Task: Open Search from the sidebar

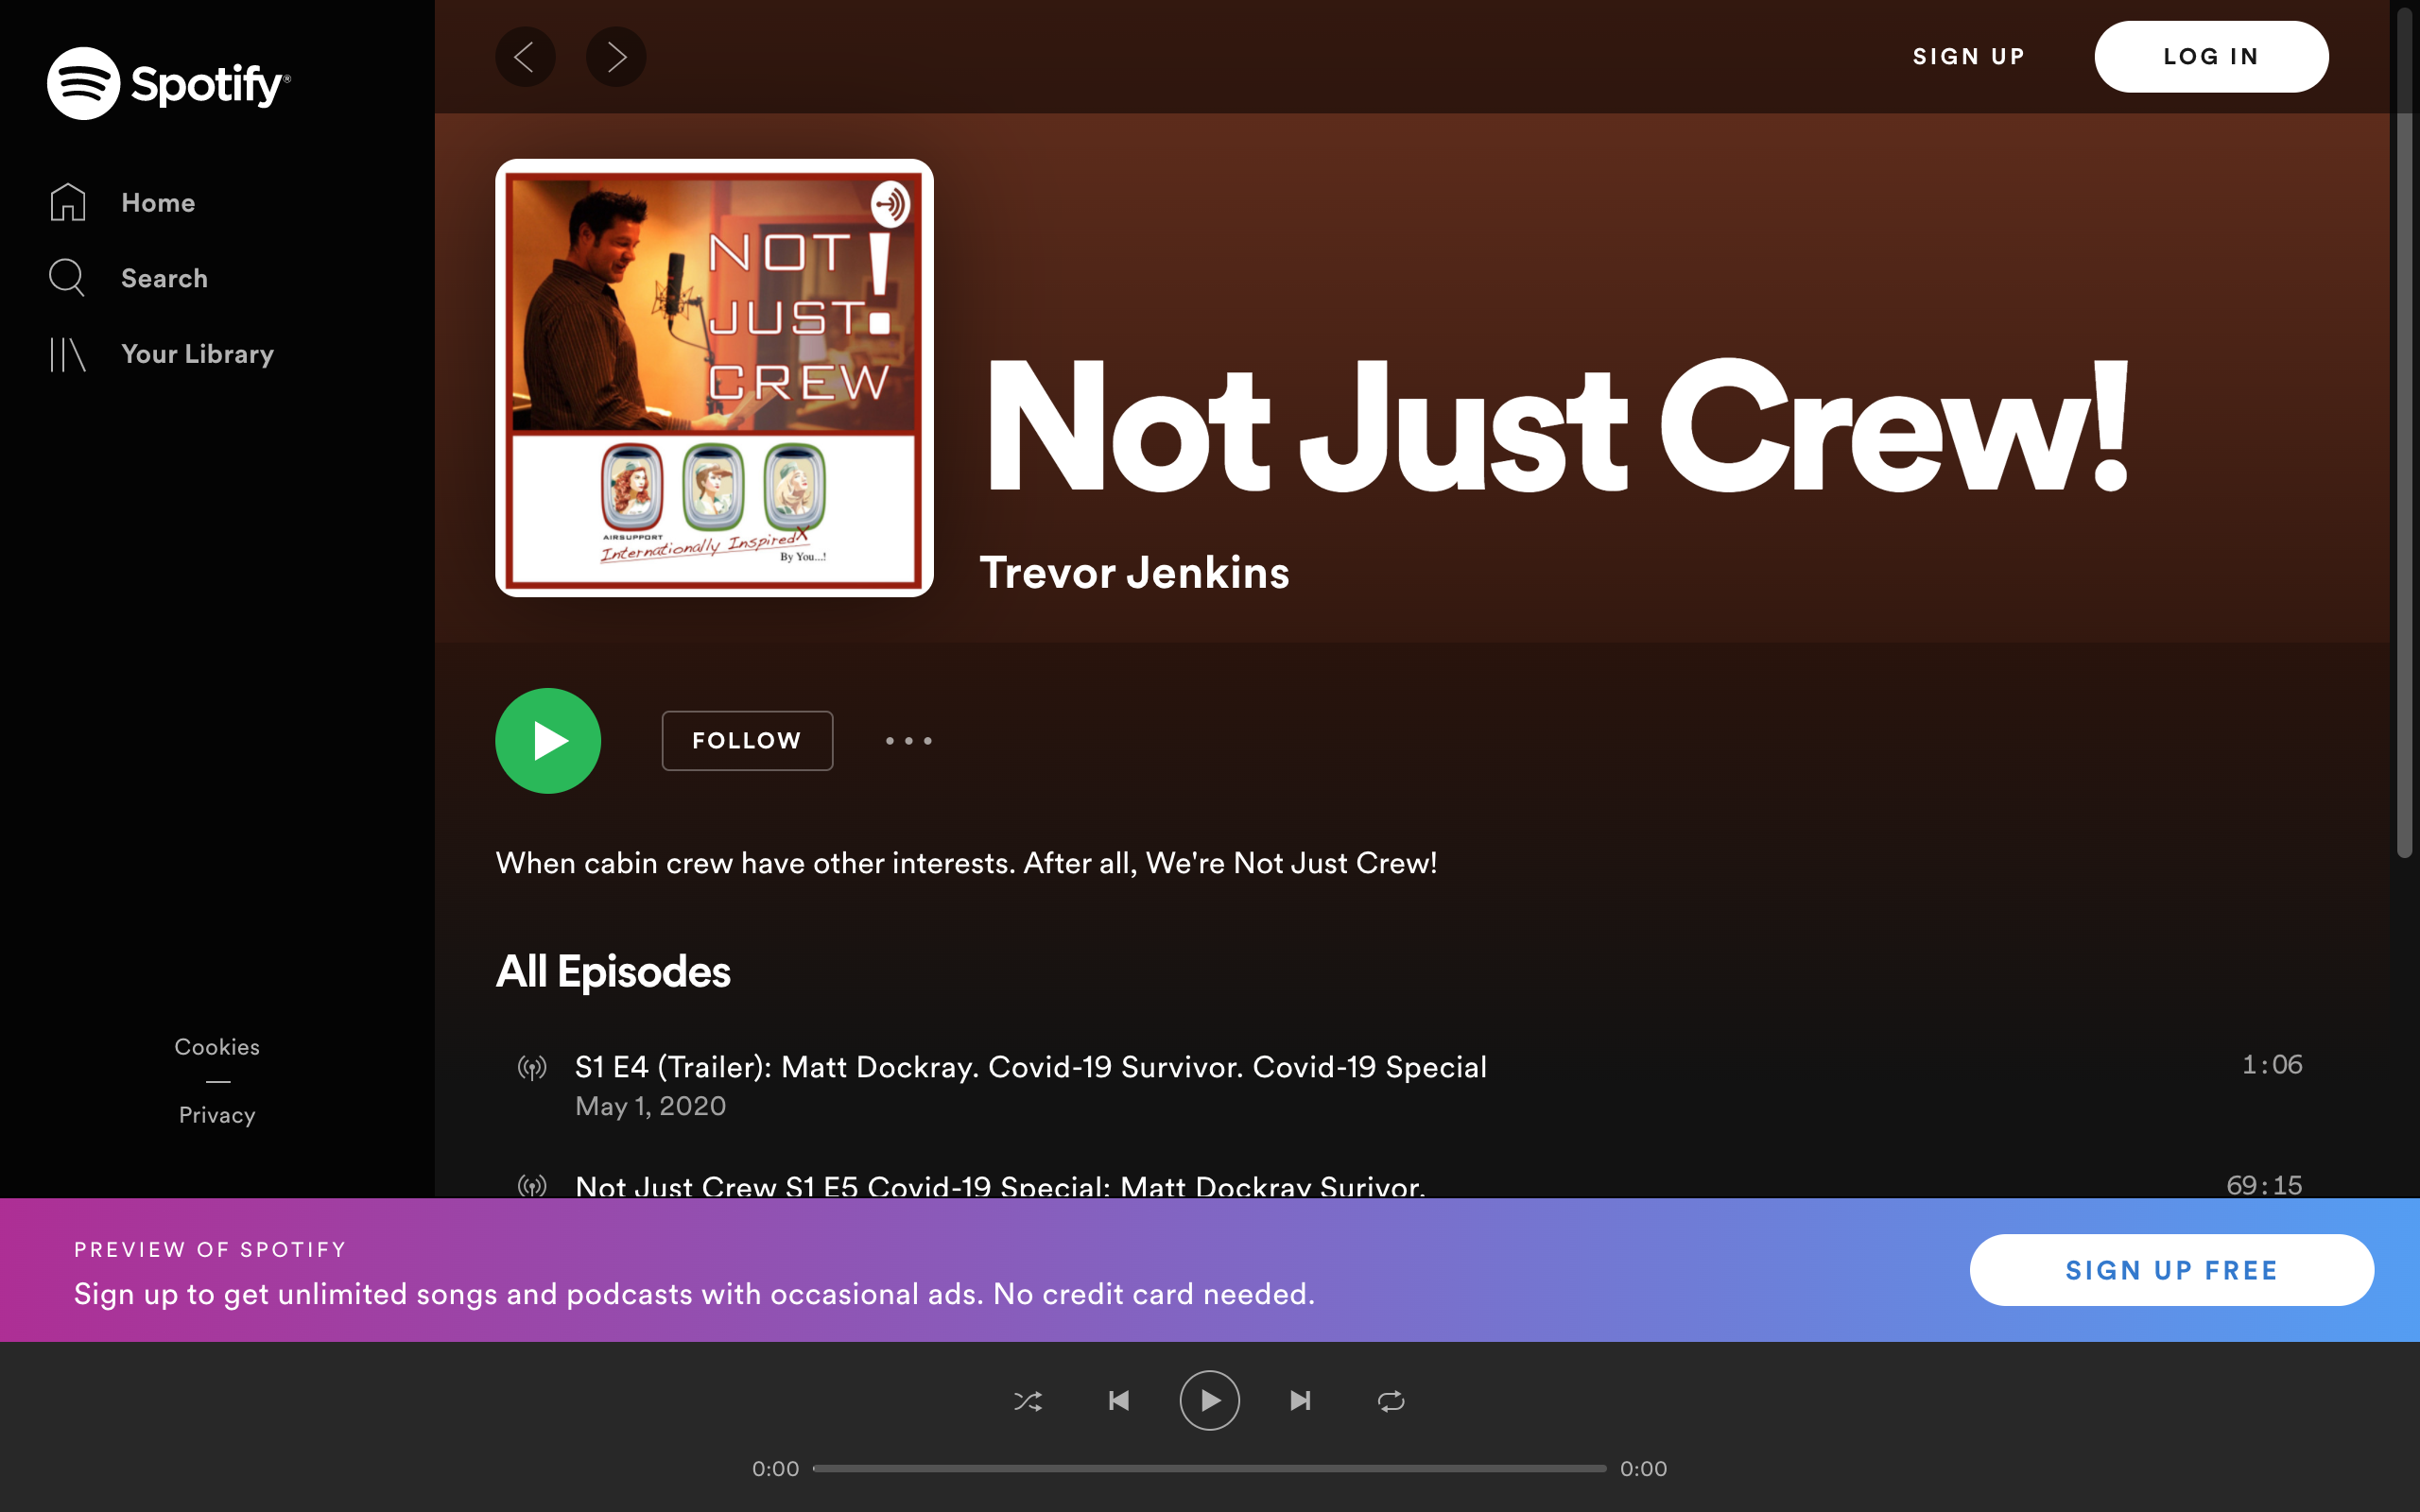Action: (164, 278)
